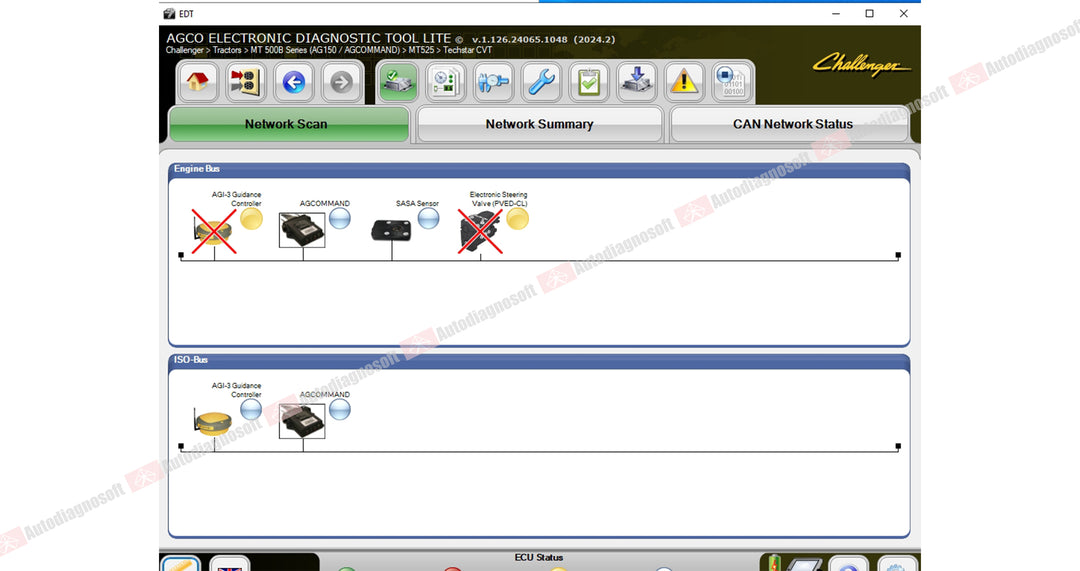Click 'AGCOMMAND' label in ISO-Bus panel

point(324,395)
